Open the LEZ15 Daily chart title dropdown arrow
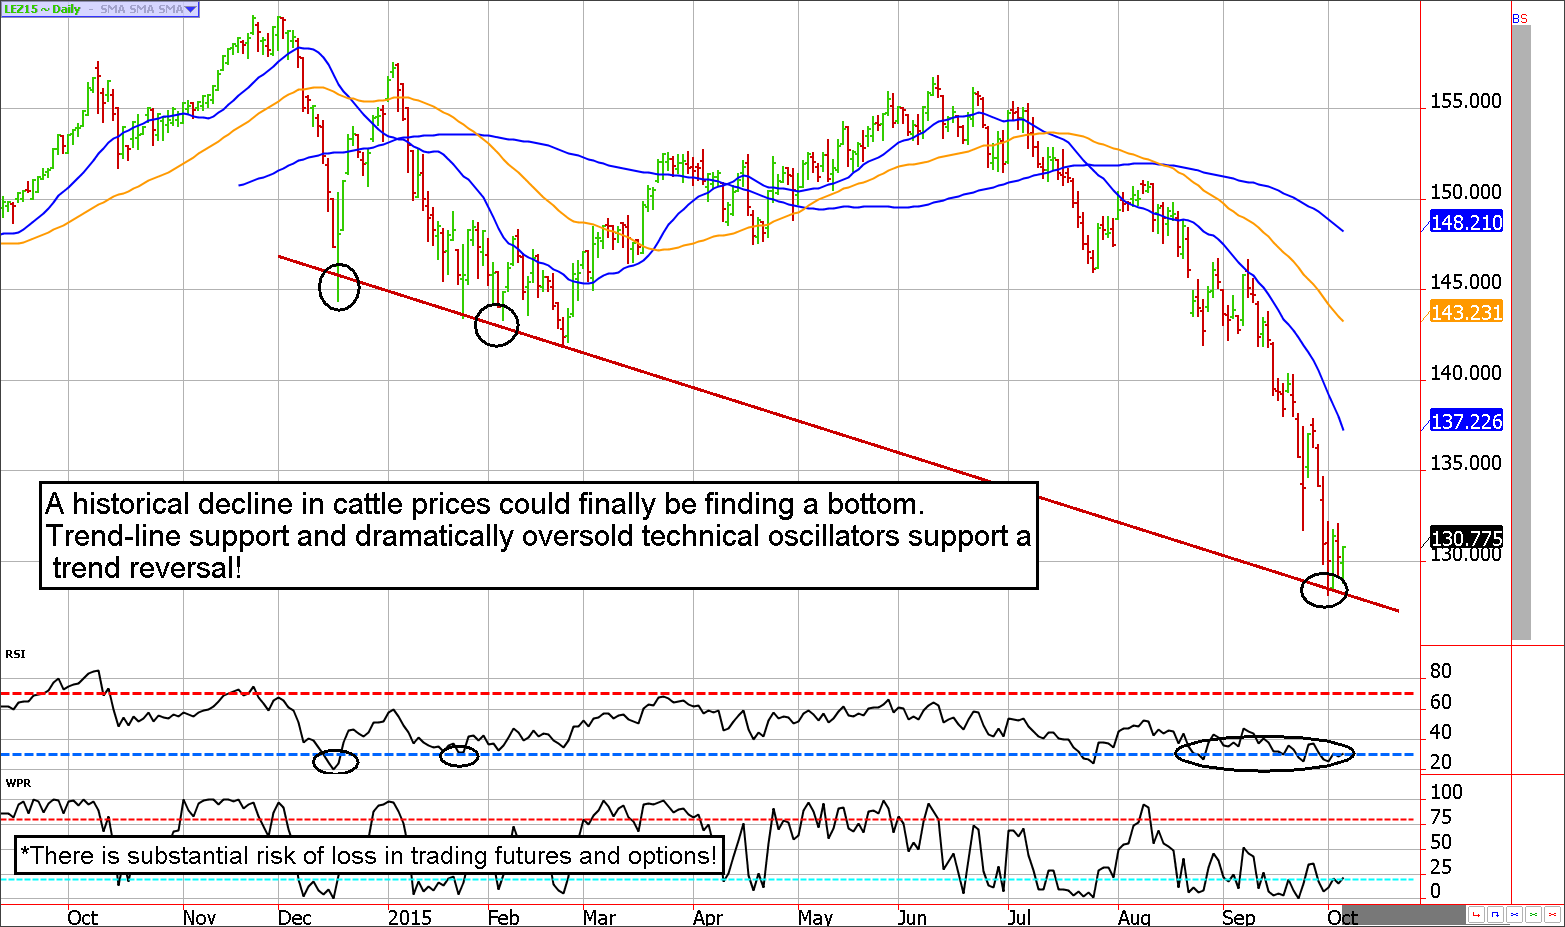Image resolution: width=1565 pixels, height=927 pixels. point(191,9)
